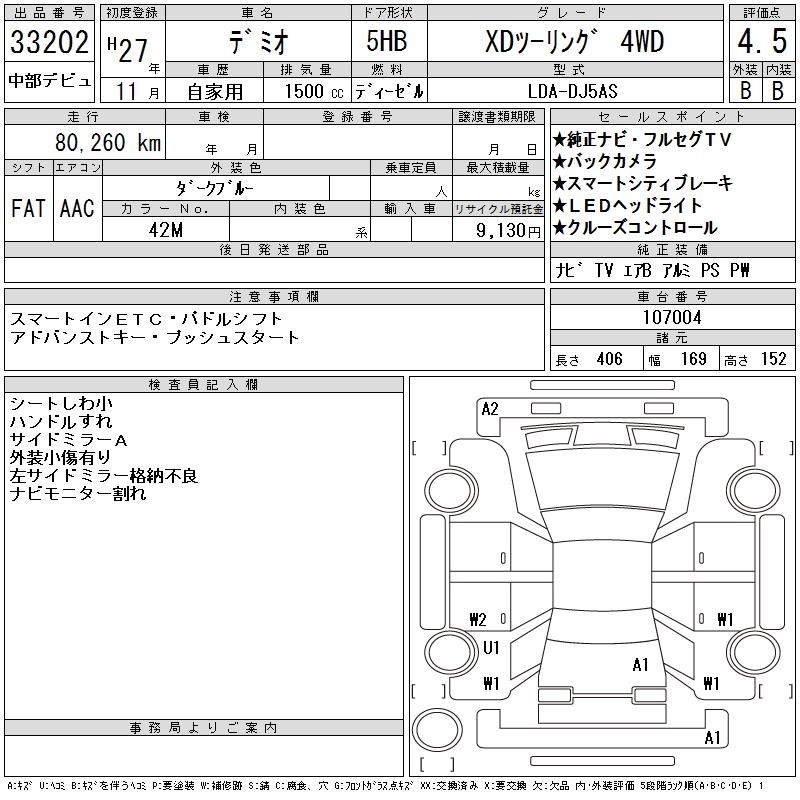Click the recycle deposit amount 9,130円
The image size is (800, 800).
tap(510, 230)
